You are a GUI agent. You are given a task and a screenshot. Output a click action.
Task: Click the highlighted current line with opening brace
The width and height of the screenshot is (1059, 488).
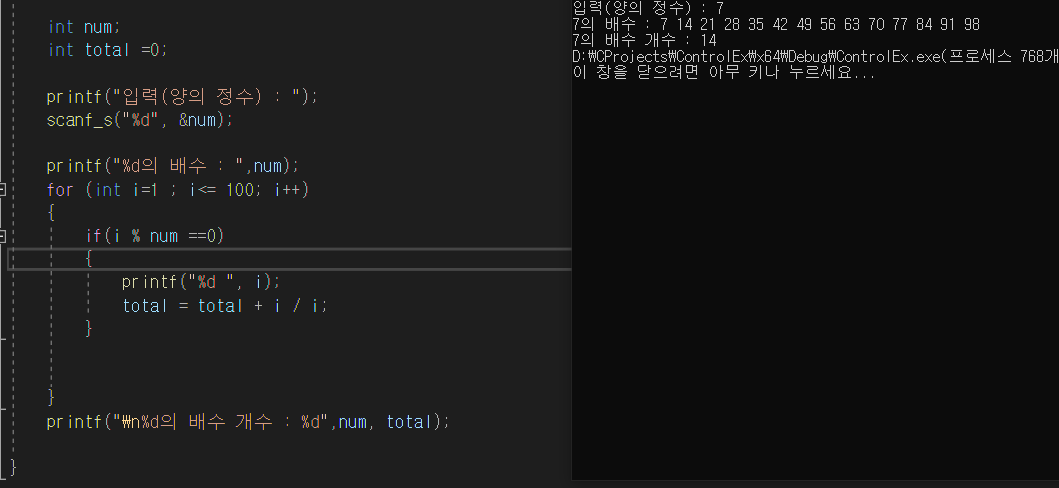pyautogui.click(x=289, y=259)
